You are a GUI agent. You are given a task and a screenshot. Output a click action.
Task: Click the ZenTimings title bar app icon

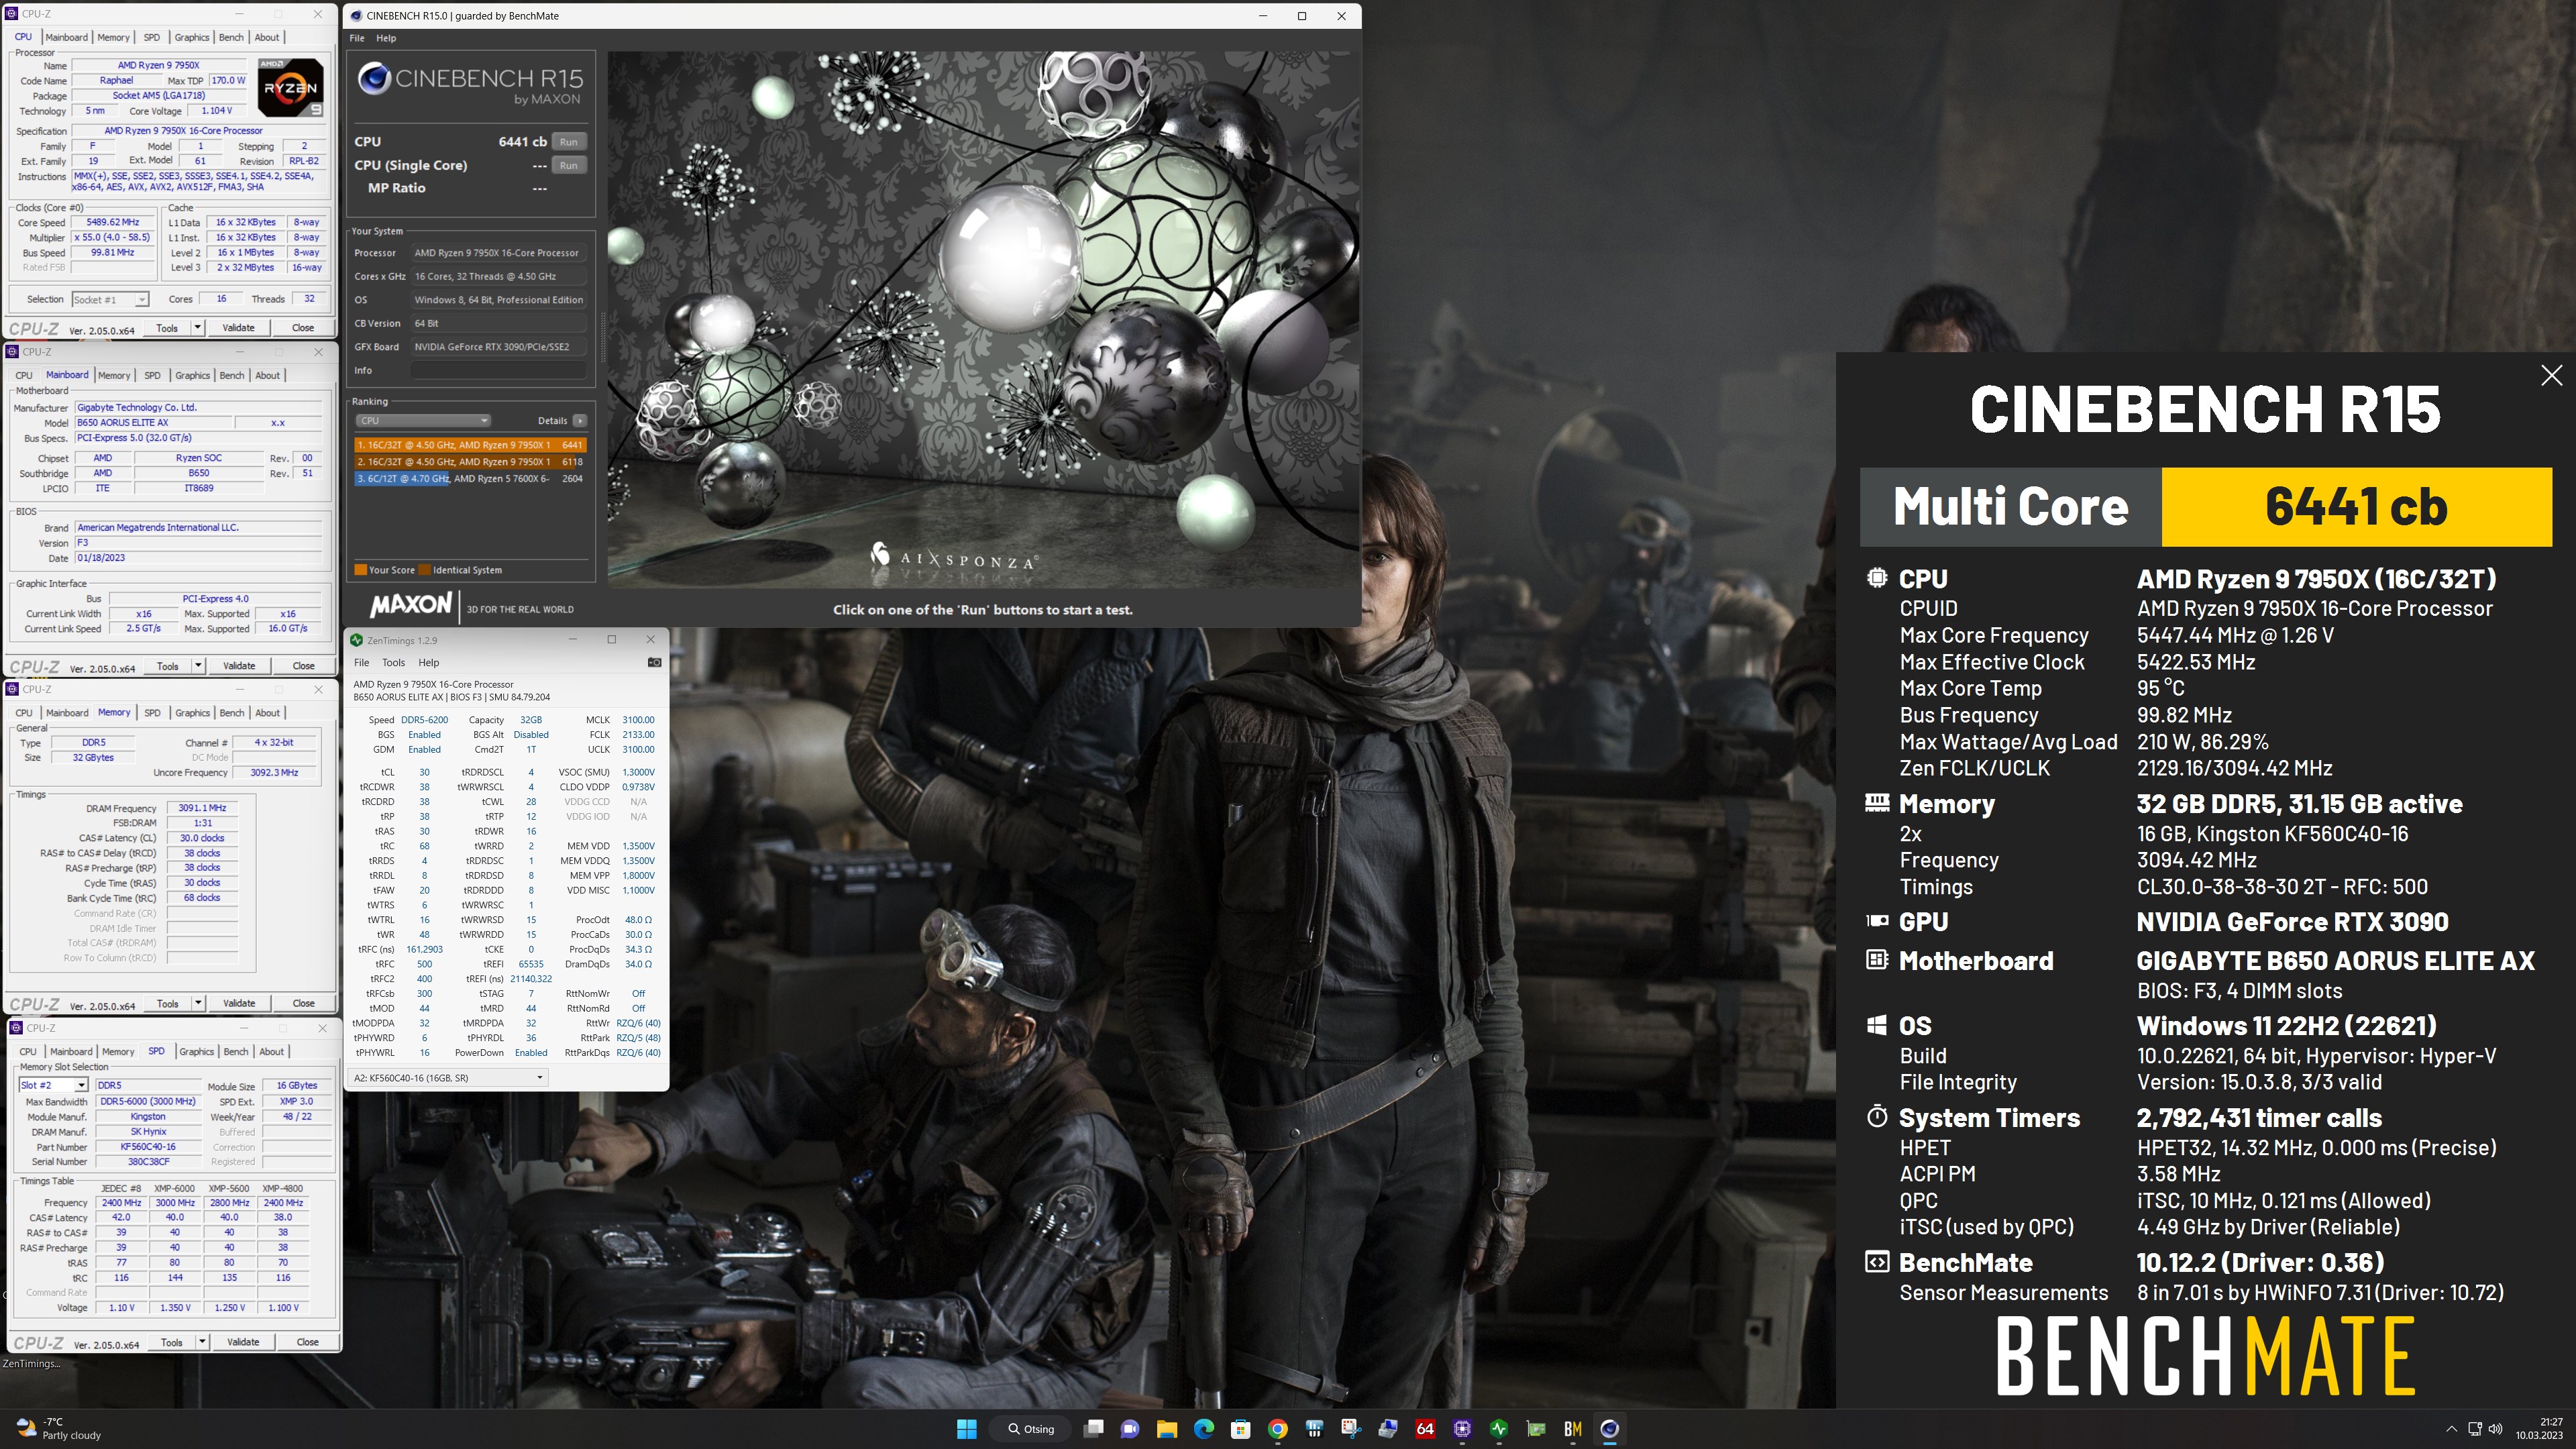[x=357, y=640]
